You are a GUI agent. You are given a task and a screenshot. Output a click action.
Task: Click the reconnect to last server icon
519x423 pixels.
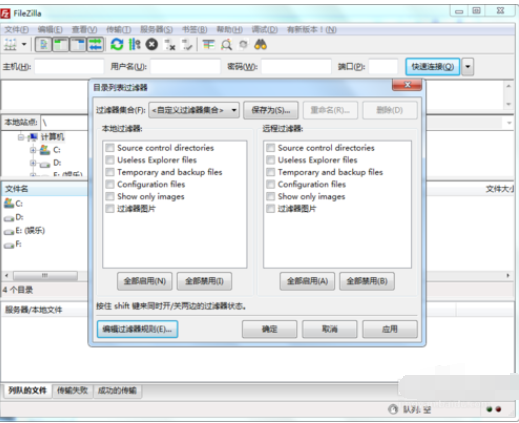pos(187,44)
